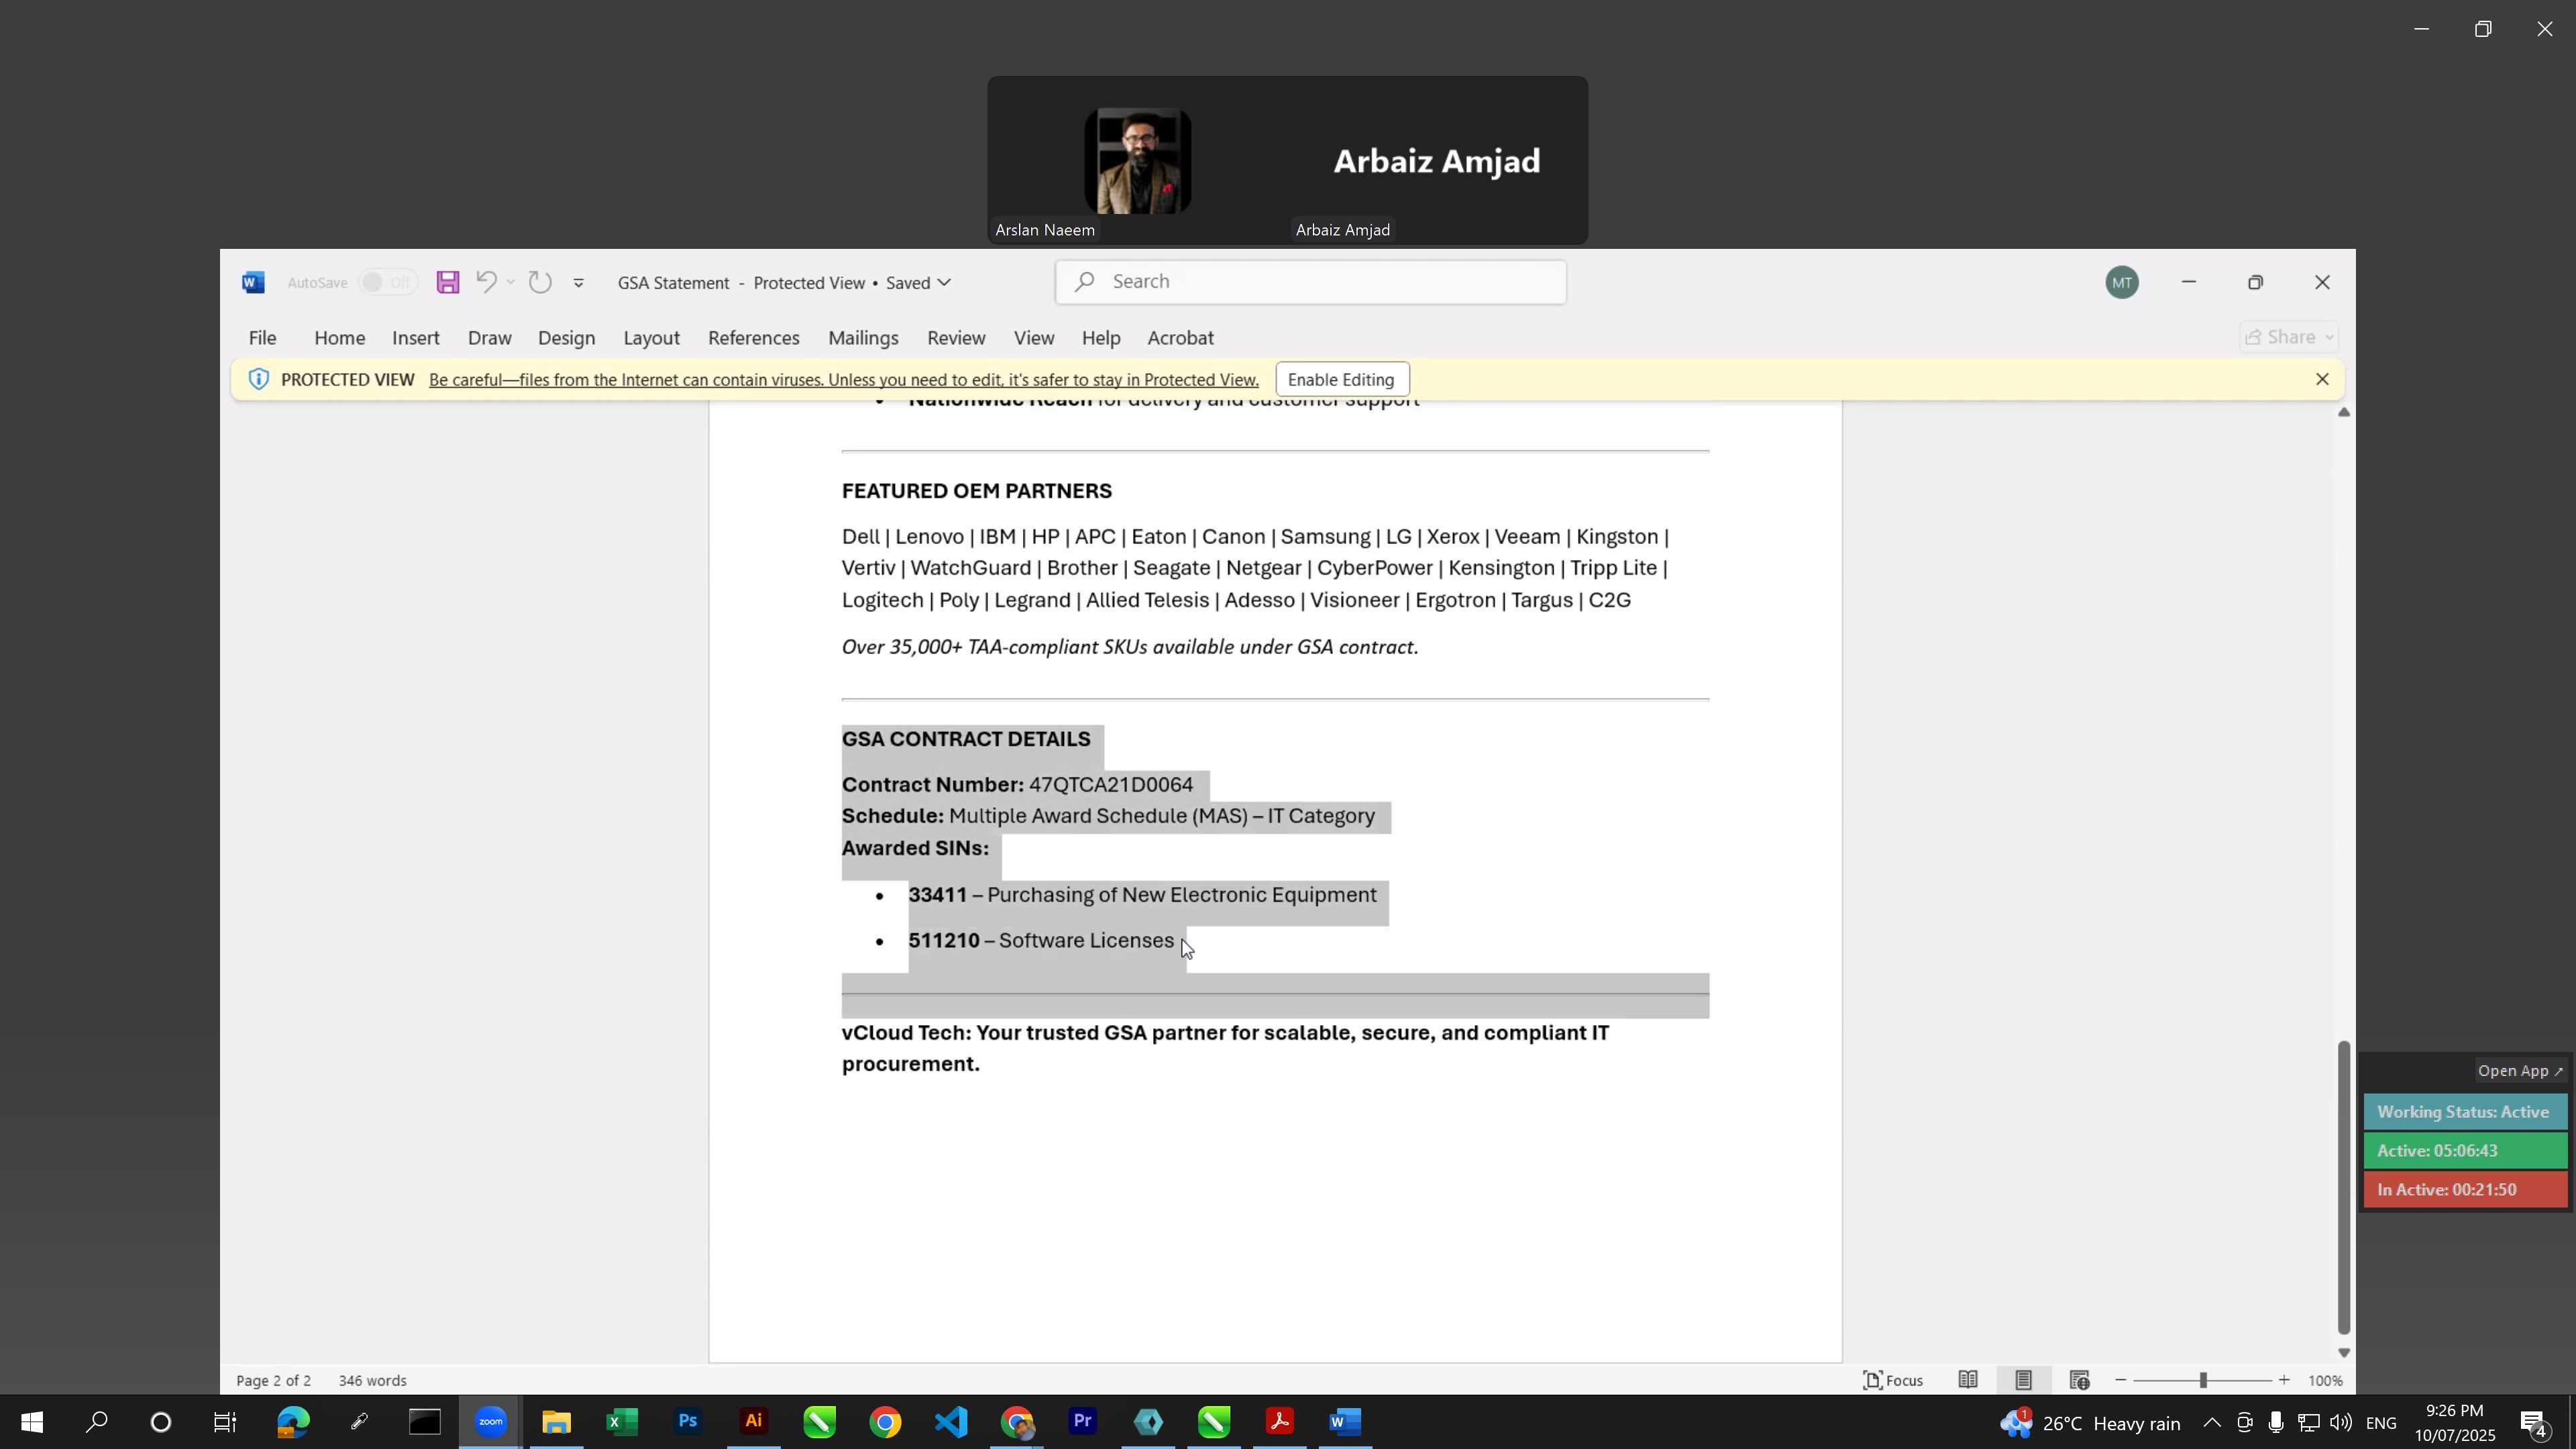Toggle the AutoSave switch

pos(388,283)
